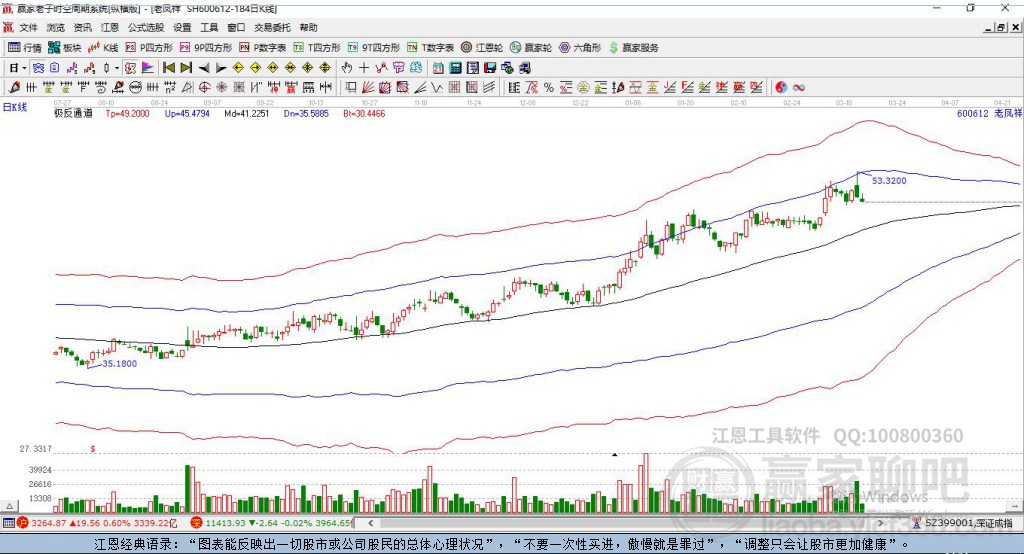
Task: Open the 交易委托 menu
Action: pyautogui.click(x=272, y=27)
